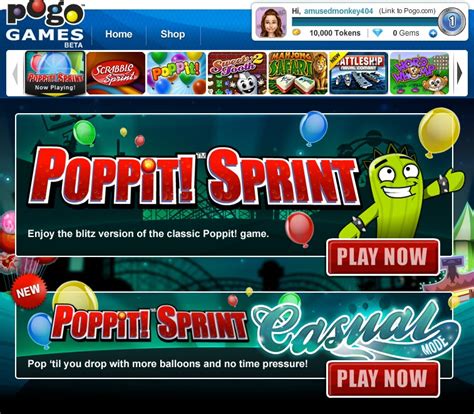Launch Sweet Tooth 2 from the carousel
474x414 pixels.
click(237, 73)
